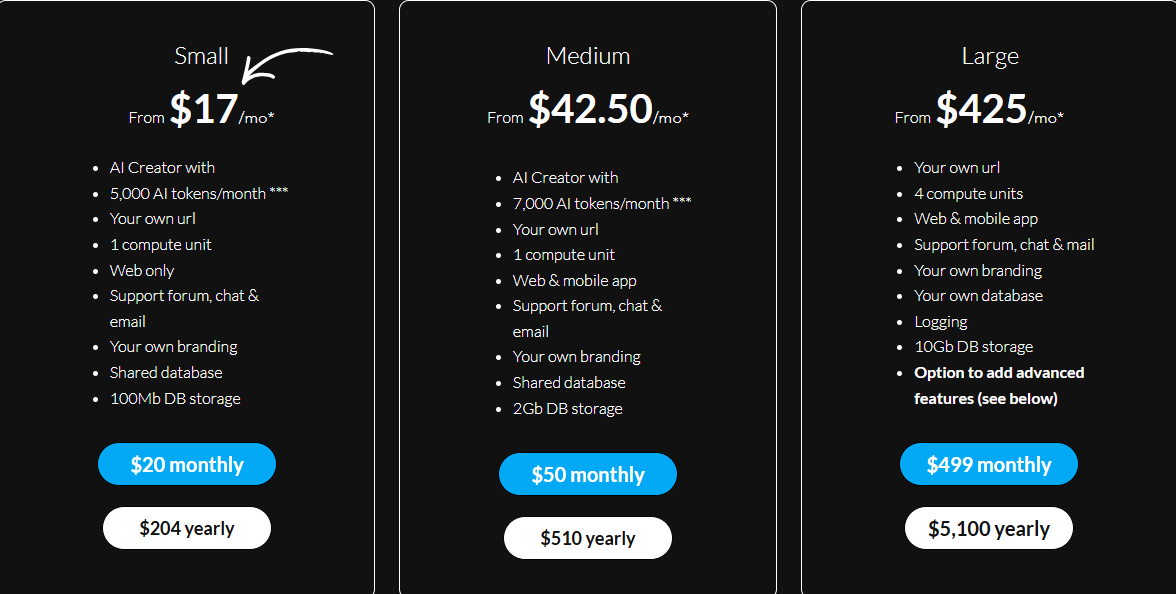Image resolution: width=1176 pixels, height=594 pixels.
Task: Click the Medium plan title
Action: [x=588, y=56]
